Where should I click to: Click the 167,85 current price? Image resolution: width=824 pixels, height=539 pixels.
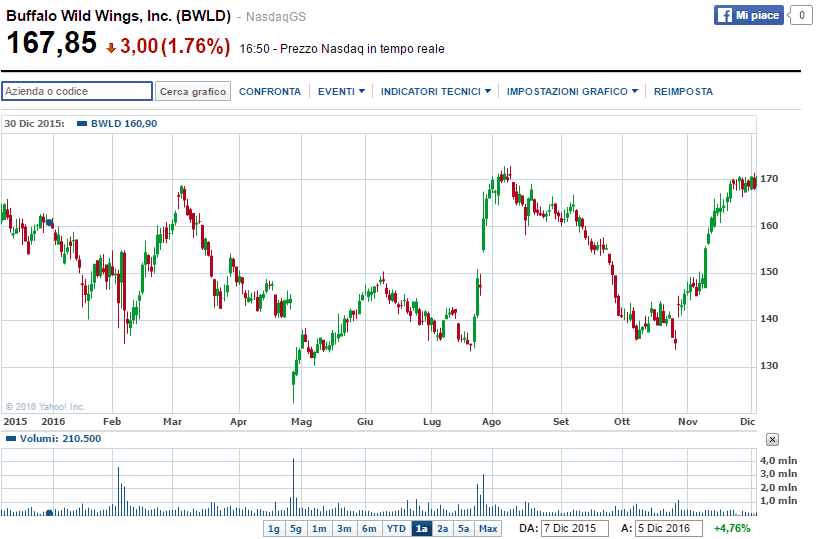pos(52,43)
